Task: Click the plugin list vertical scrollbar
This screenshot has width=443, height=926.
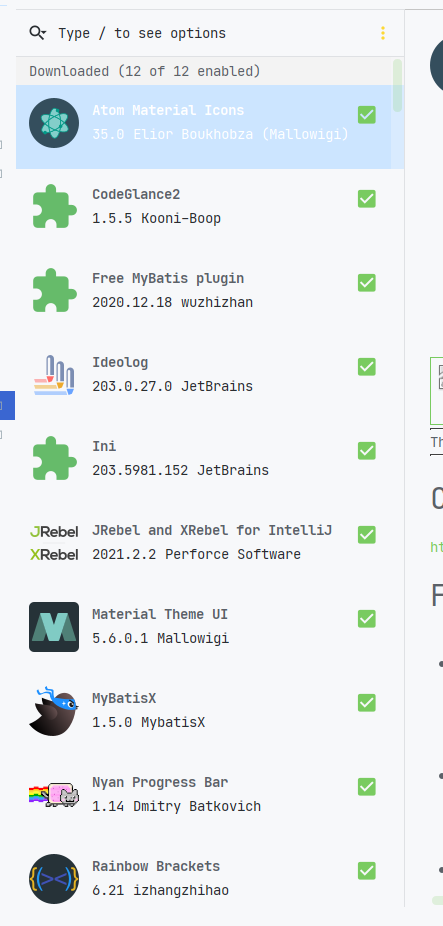Action: (x=398, y=86)
